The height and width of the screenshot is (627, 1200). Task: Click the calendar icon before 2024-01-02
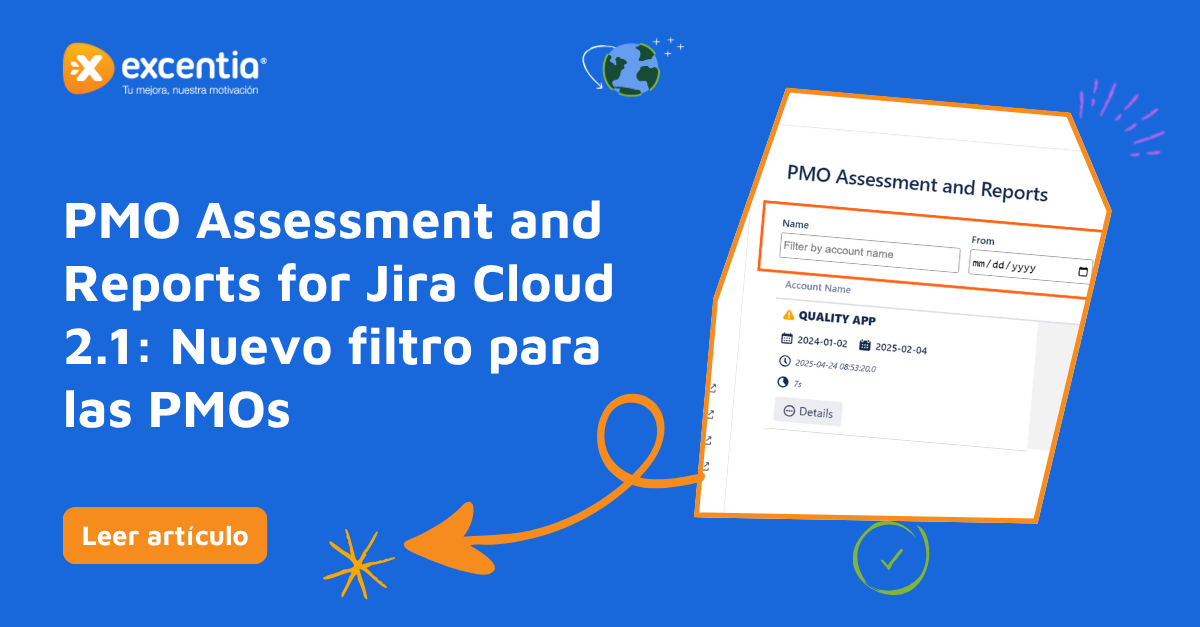pyautogui.click(x=787, y=339)
